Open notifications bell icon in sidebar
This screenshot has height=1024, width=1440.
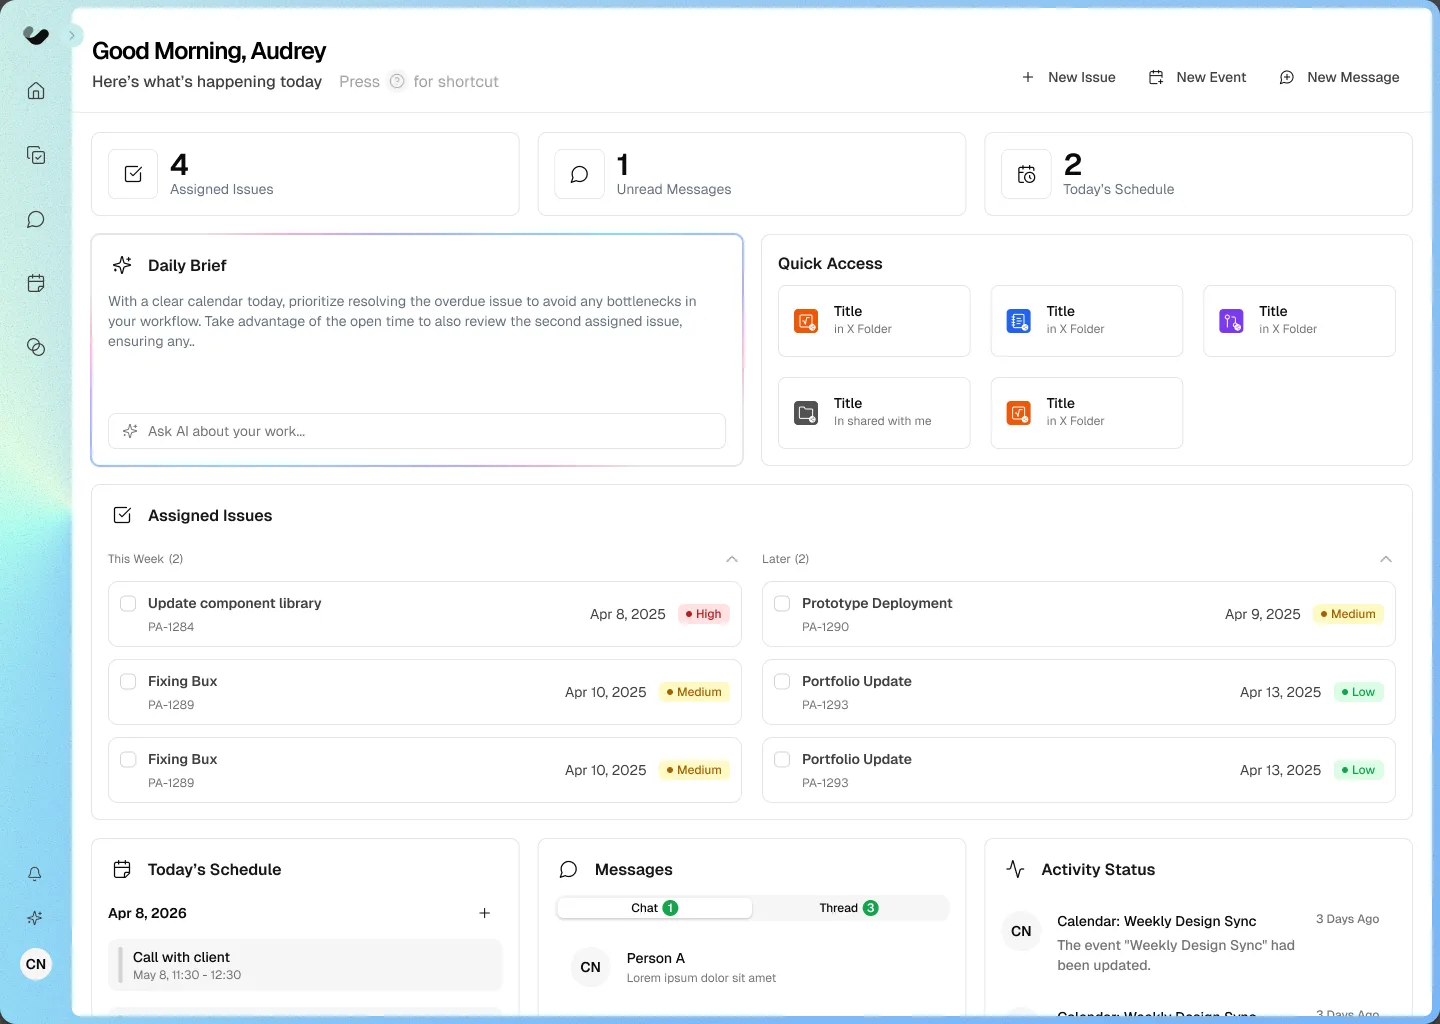click(35, 874)
